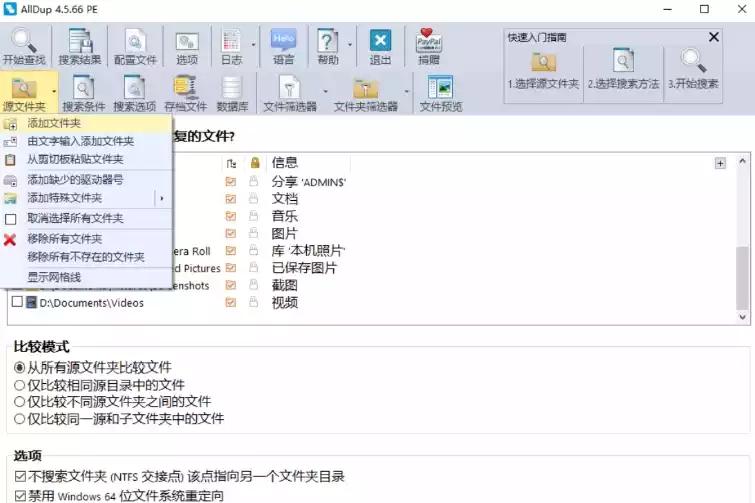The height and width of the screenshot is (503, 755).
Task: Open the 帮助 help icon
Action: [328, 46]
